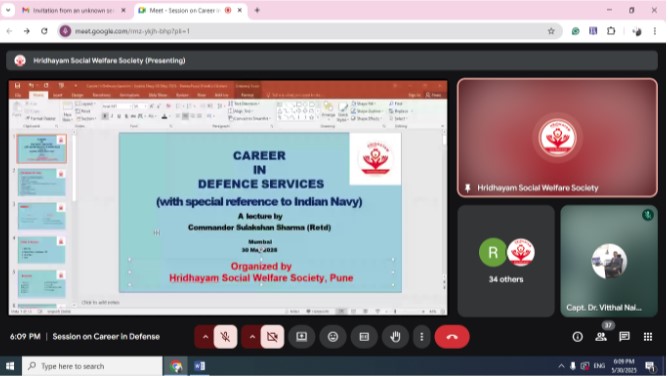Click the DEFENCE SERVICES slide heading
668x377 pixels.
point(261,184)
